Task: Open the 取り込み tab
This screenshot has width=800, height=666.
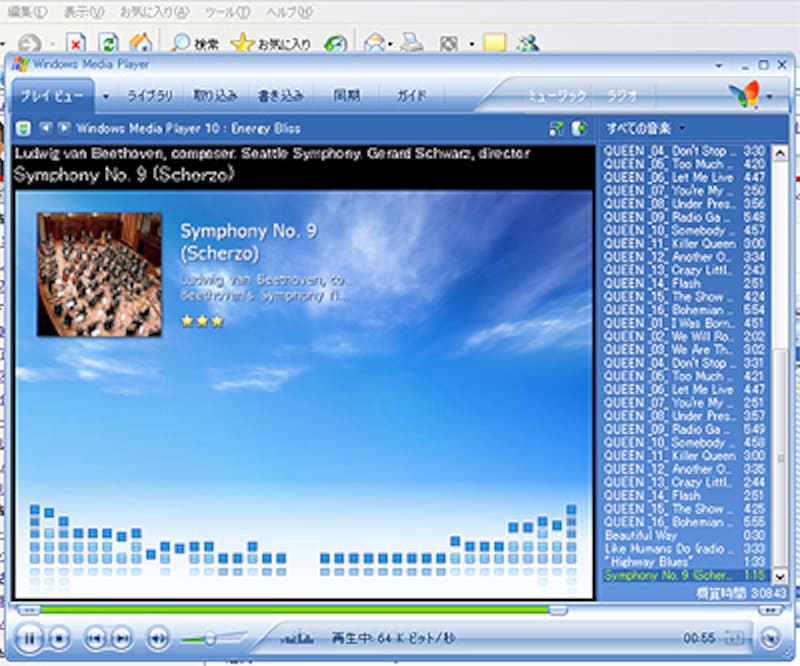Action: (x=215, y=95)
